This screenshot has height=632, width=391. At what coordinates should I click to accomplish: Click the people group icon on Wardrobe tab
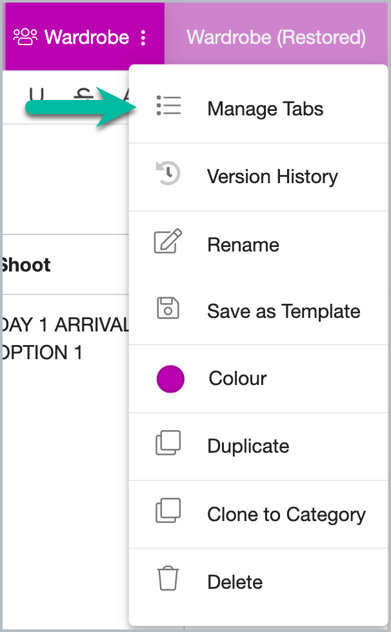pos(25,37)
